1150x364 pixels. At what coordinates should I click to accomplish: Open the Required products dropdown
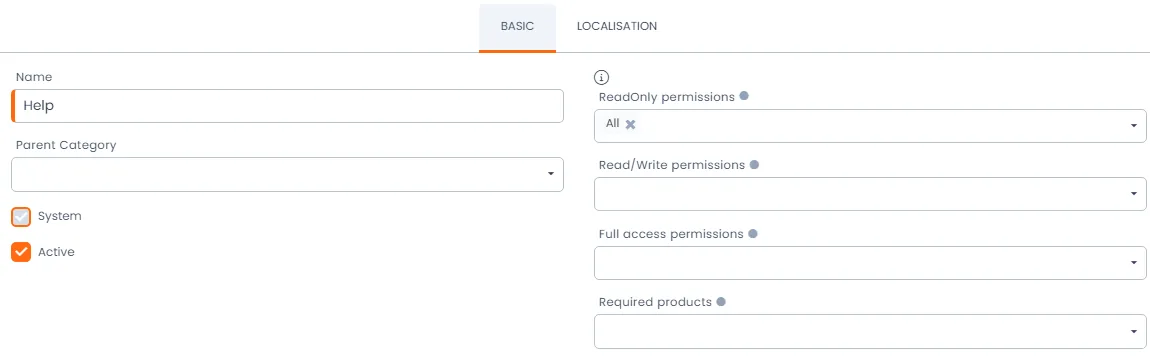(x=870, y=332)
